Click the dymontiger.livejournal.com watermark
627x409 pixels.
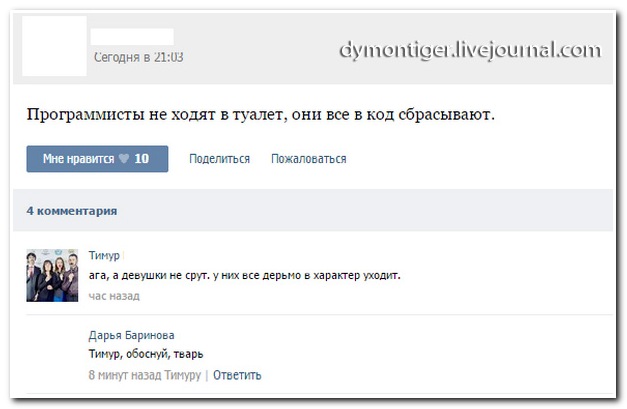click(x=469, y=49)
